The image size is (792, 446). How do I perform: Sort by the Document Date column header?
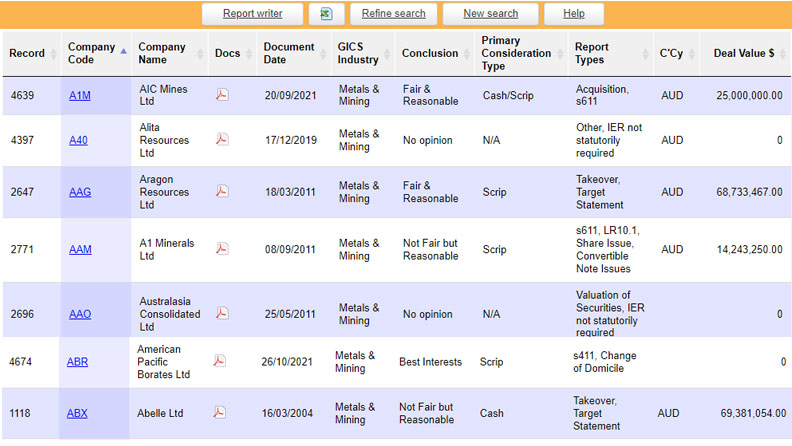[288, 53]
